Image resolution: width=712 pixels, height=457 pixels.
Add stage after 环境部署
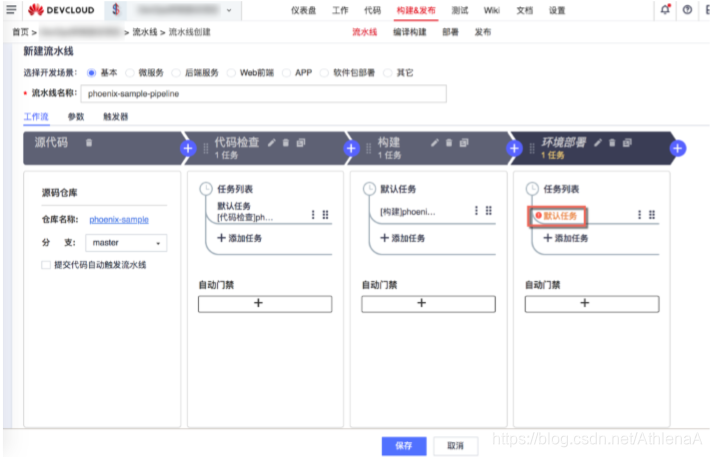[677, 148]
